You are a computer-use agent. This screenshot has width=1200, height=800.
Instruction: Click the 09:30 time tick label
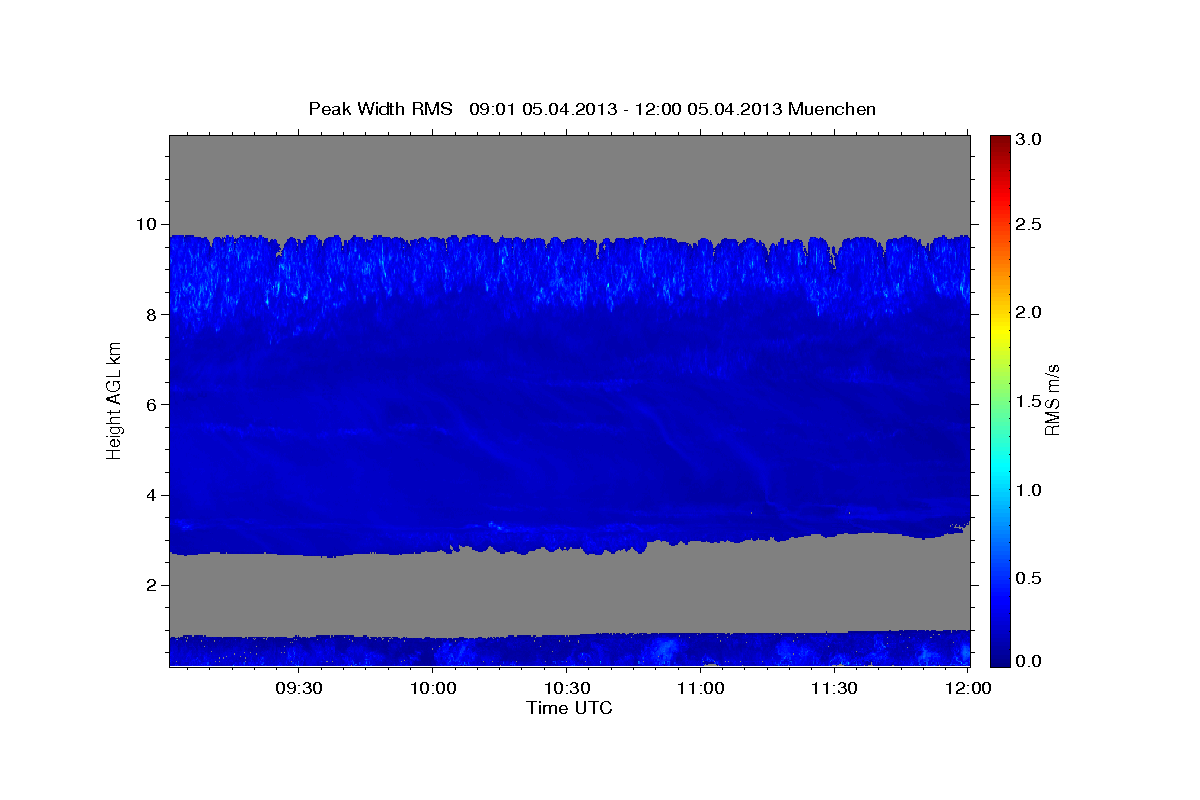[x=299, y=689]
